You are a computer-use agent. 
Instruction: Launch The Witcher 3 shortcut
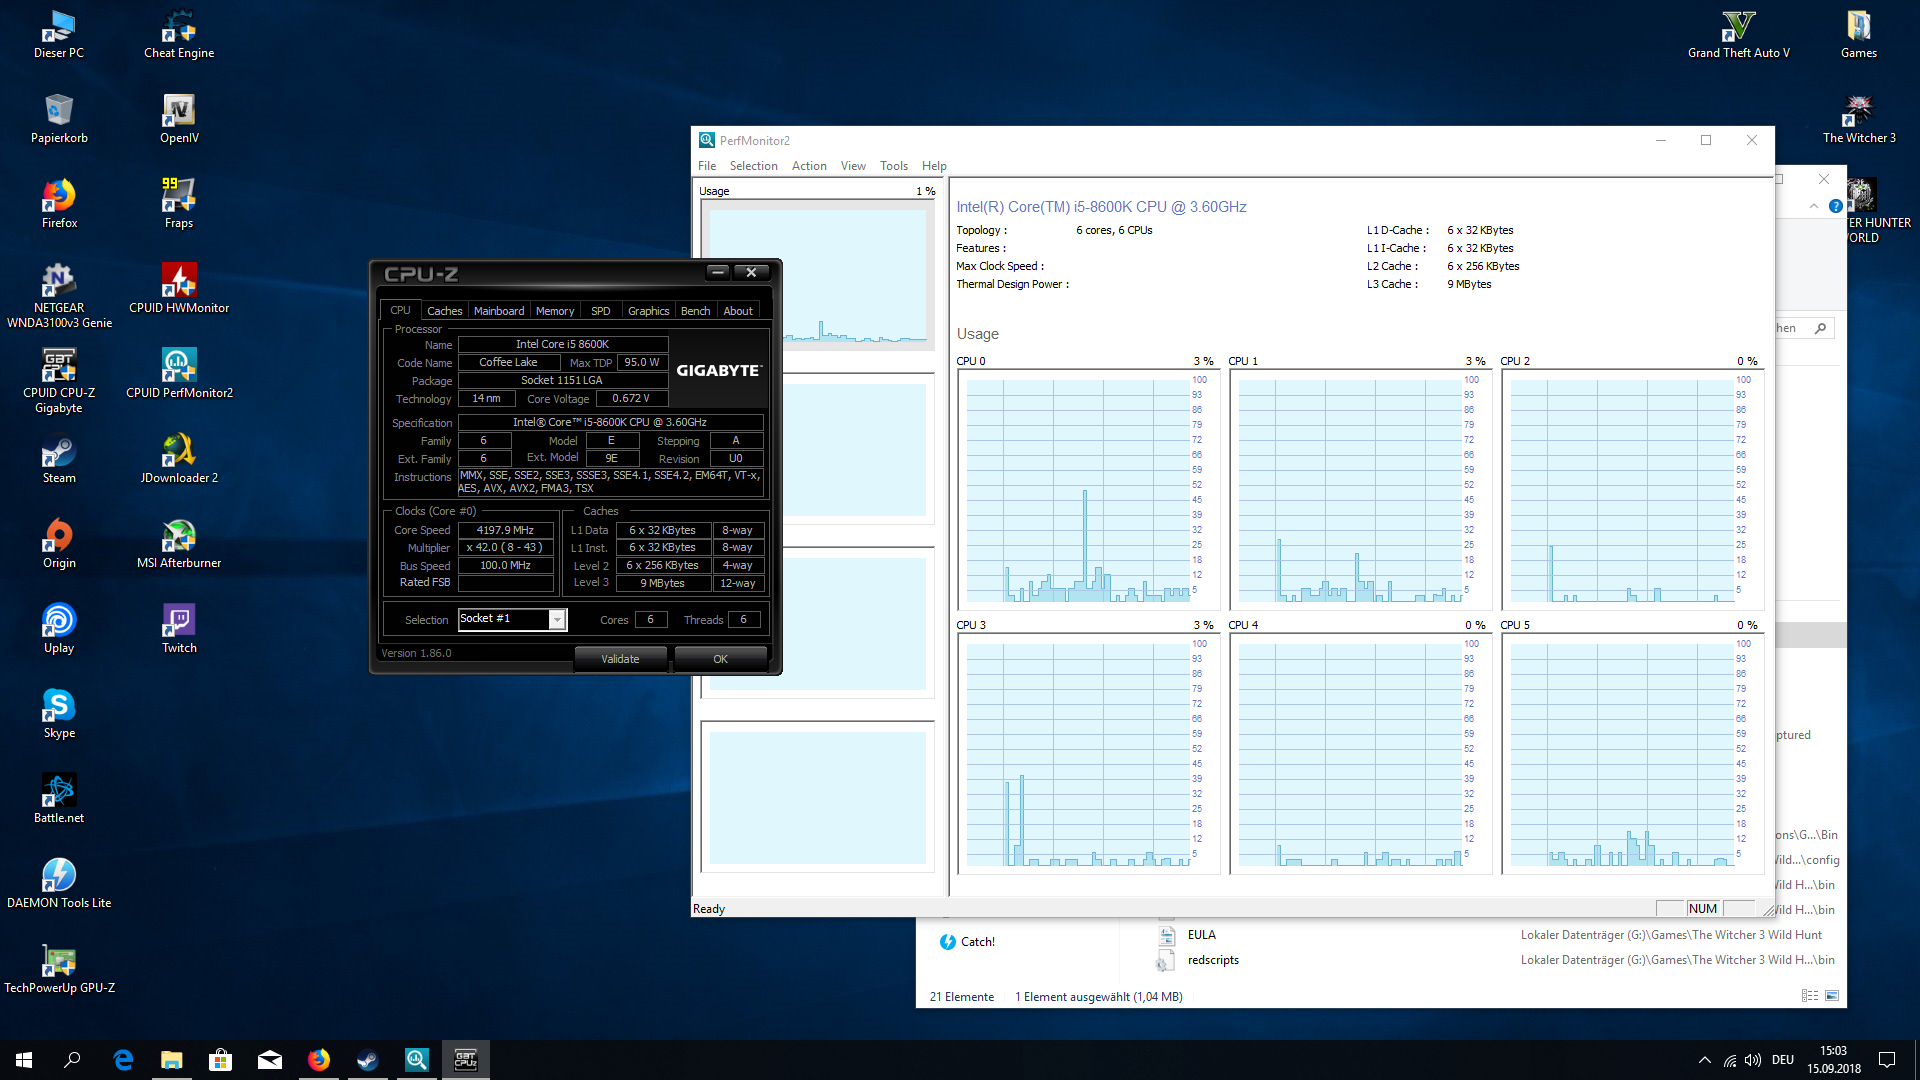point(1858,110)
